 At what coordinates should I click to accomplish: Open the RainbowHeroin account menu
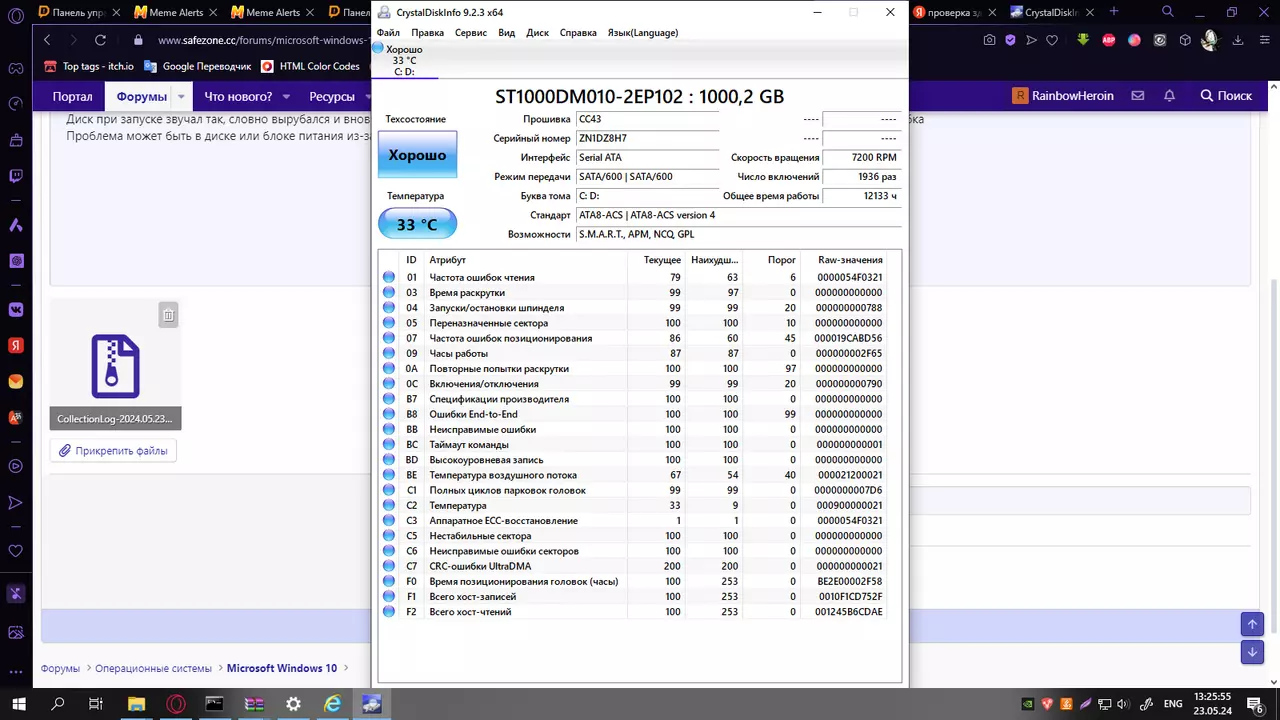tap(1063, 96)
